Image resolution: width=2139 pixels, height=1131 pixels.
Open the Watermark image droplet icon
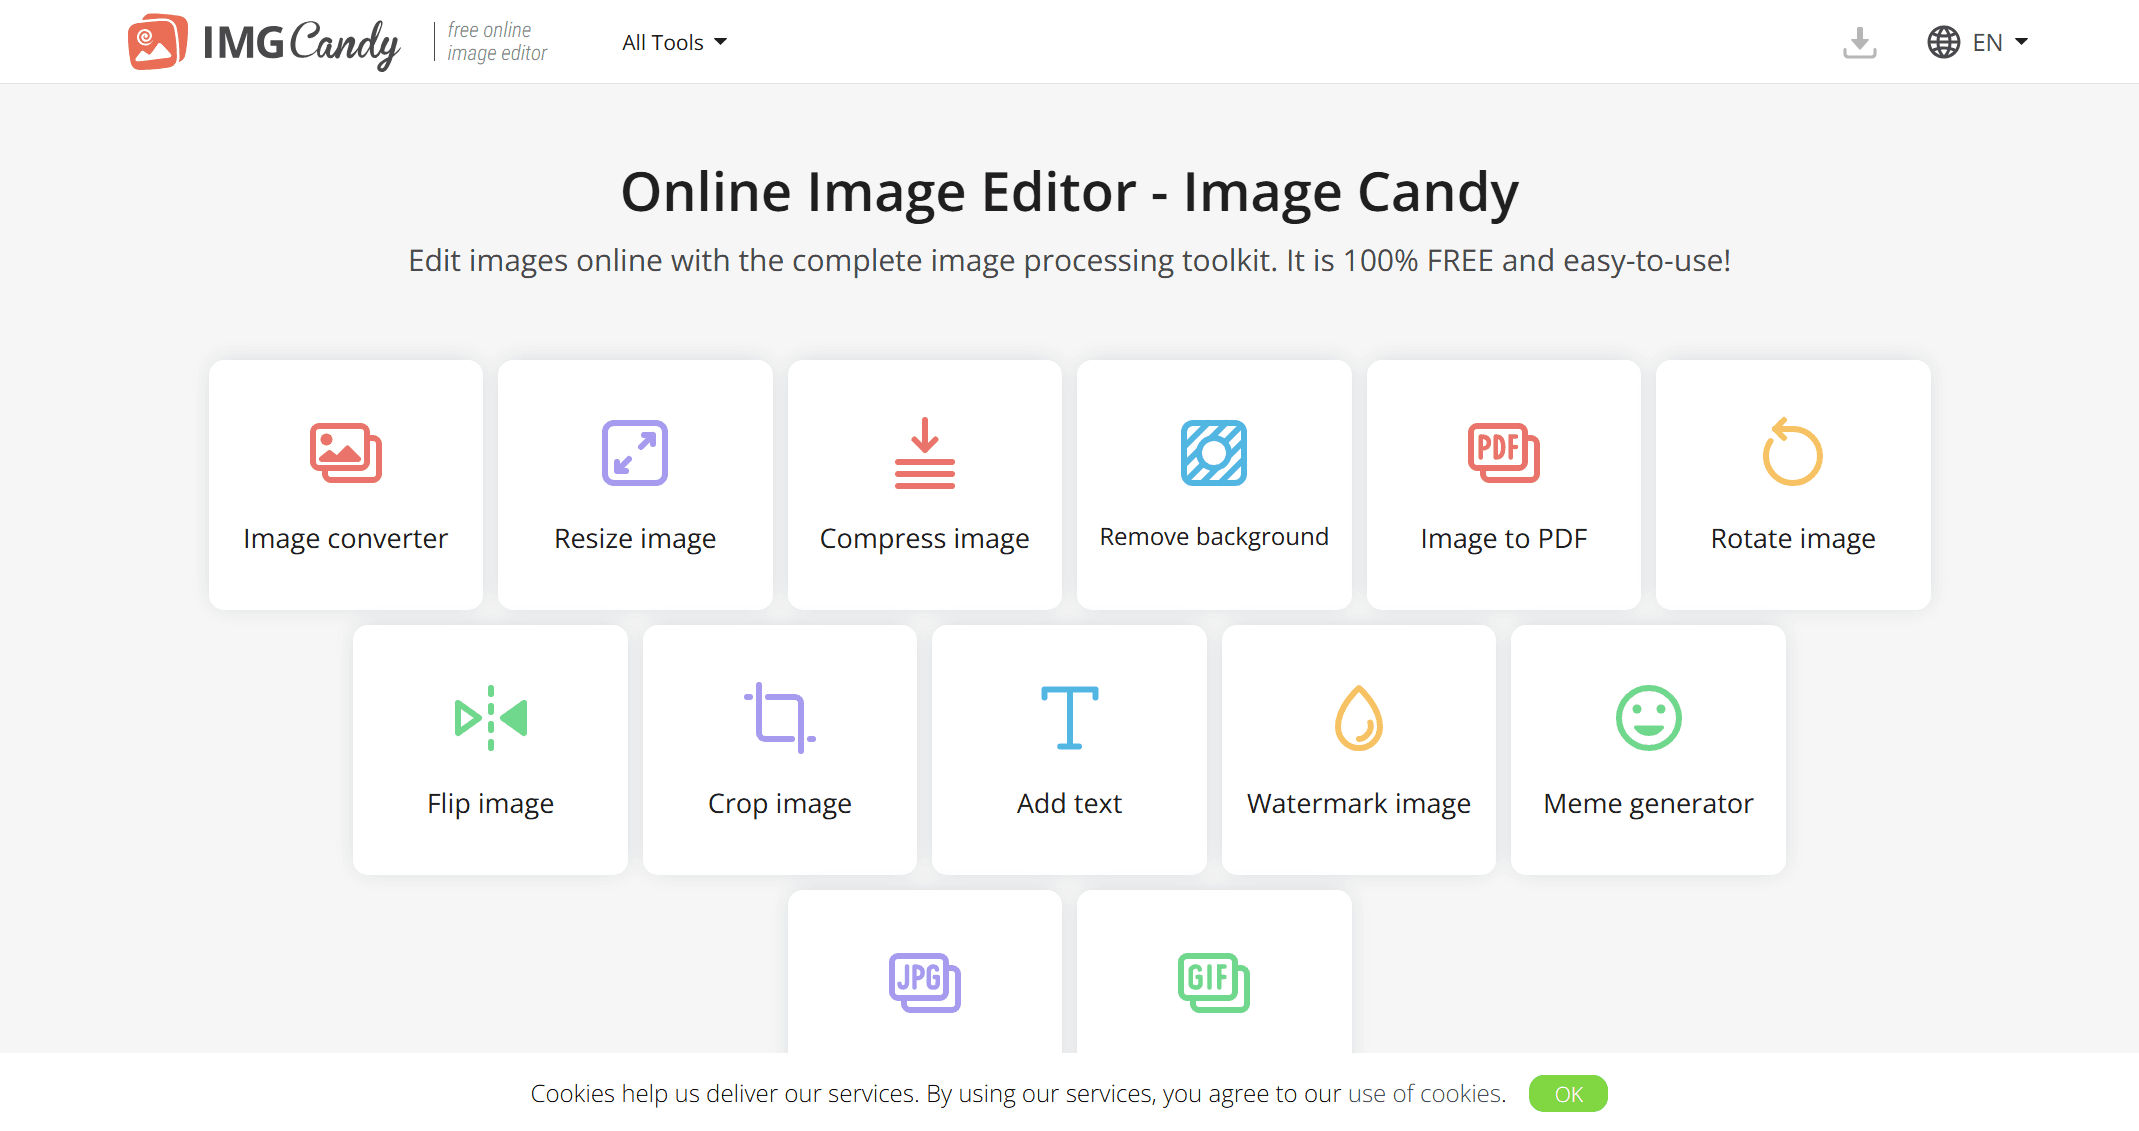point(1358,718)
